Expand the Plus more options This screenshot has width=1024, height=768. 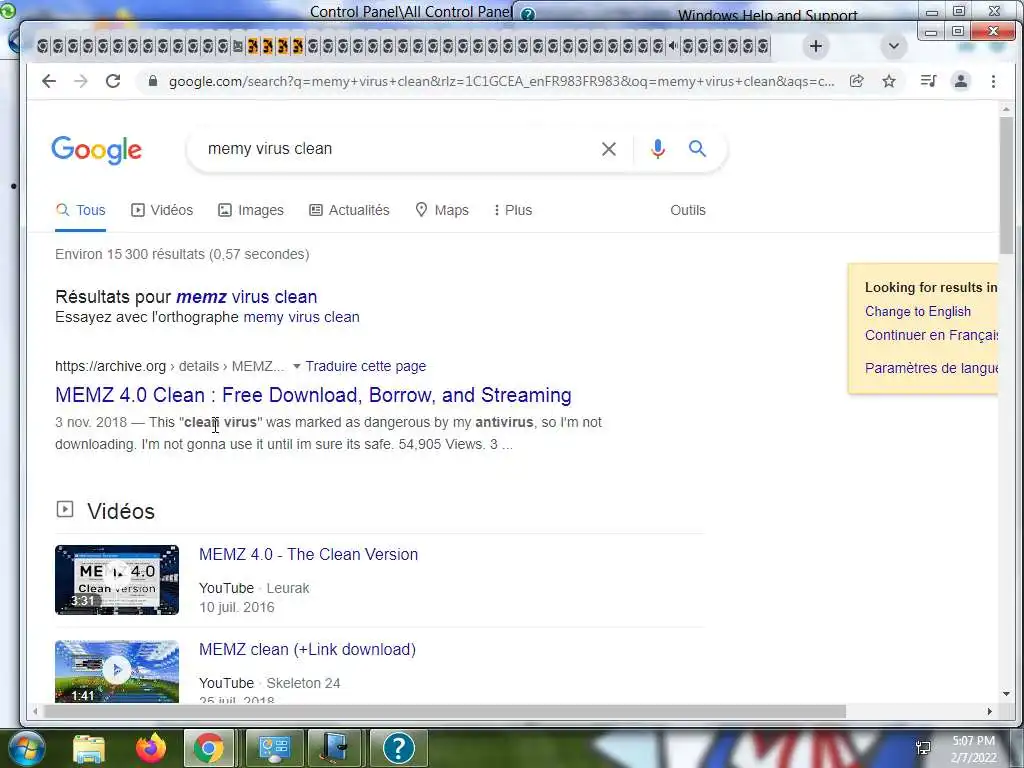click(x=513, y=210)
